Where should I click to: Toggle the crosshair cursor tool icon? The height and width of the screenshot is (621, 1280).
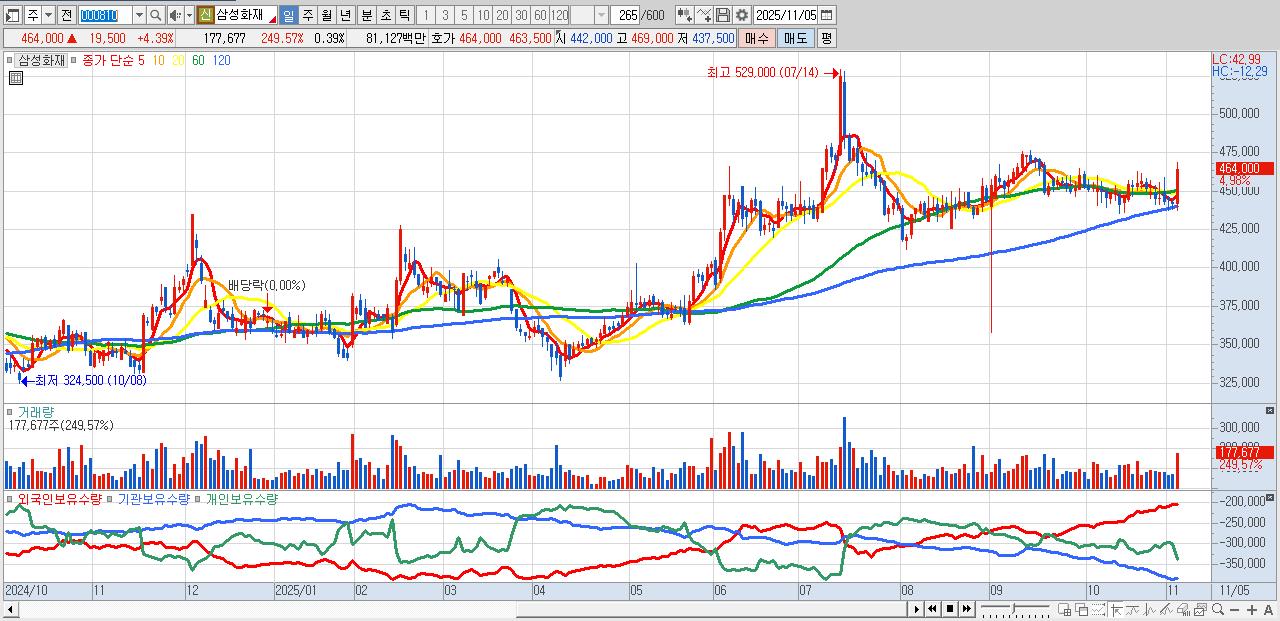(1116, 609)
